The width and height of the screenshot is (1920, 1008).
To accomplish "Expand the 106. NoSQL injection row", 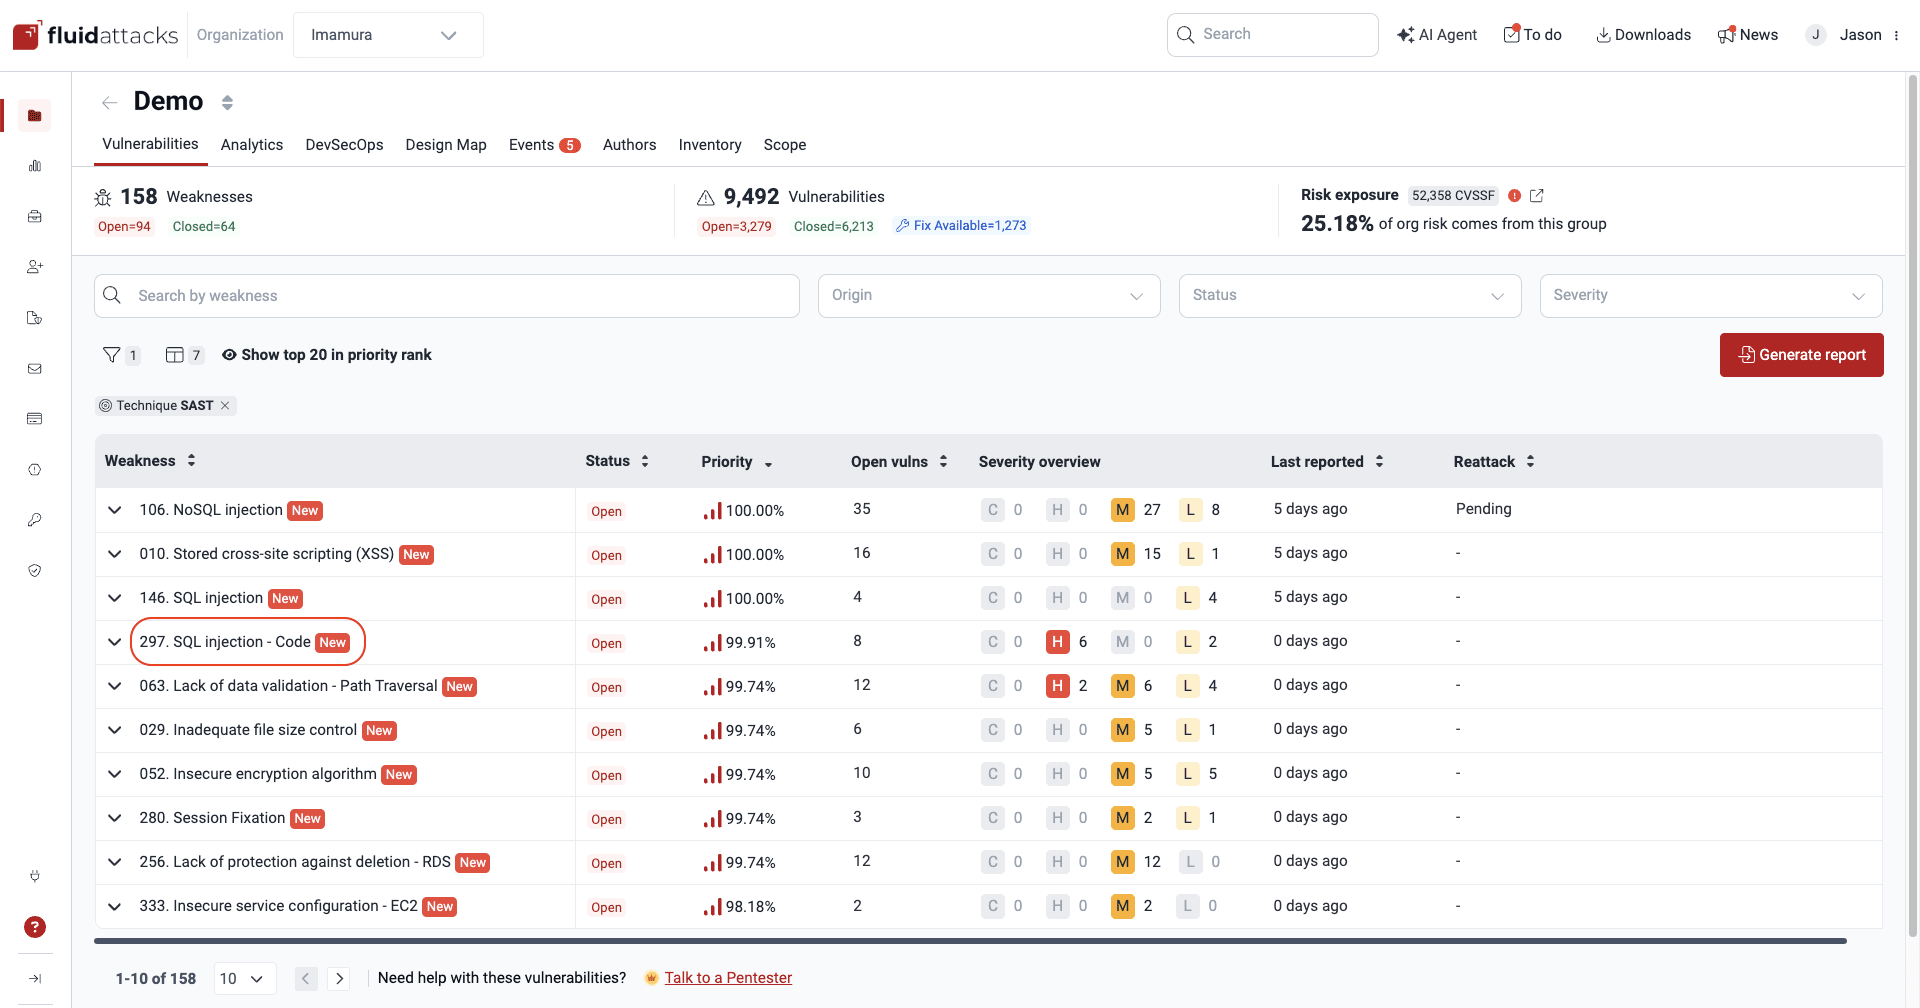I will [x=114, y=510].
